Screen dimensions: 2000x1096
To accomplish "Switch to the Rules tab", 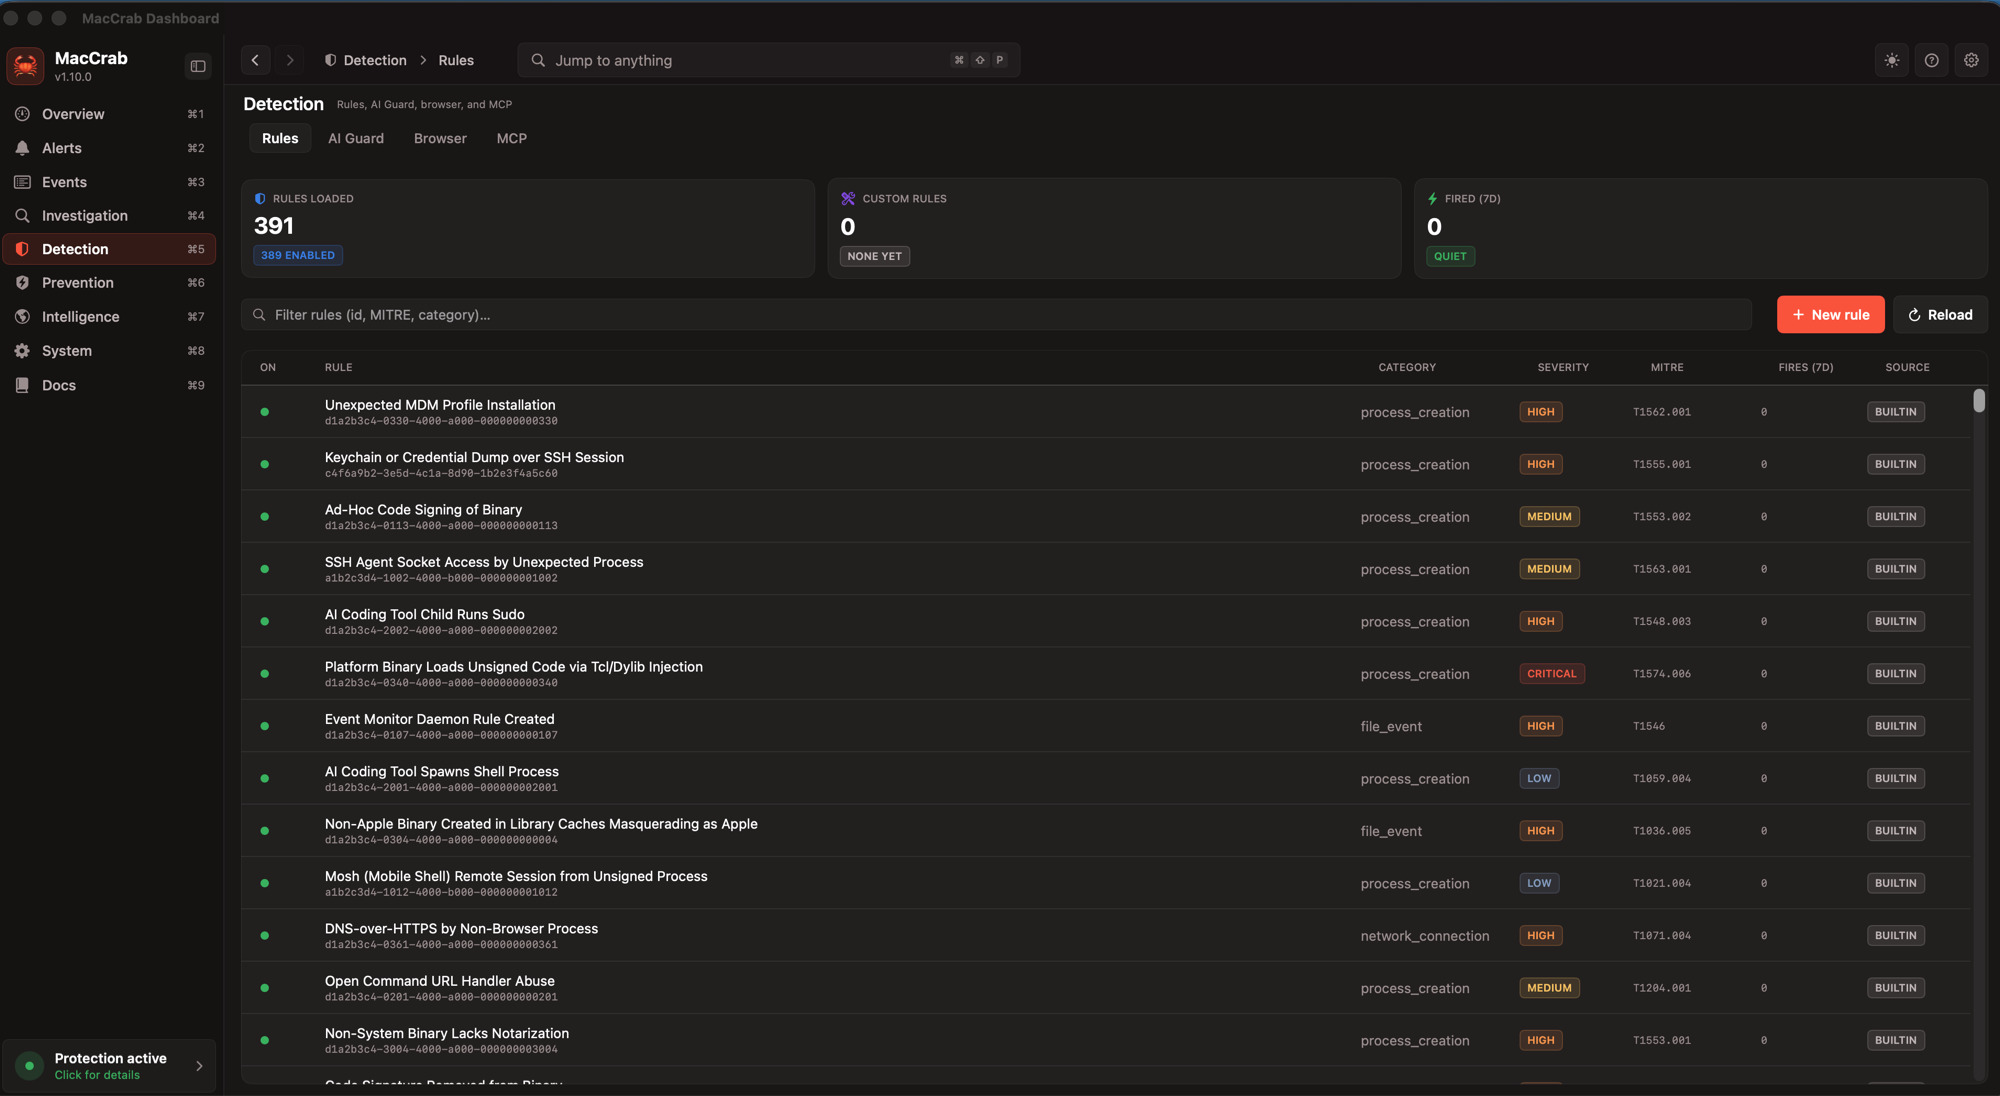I will pos(280,138).
